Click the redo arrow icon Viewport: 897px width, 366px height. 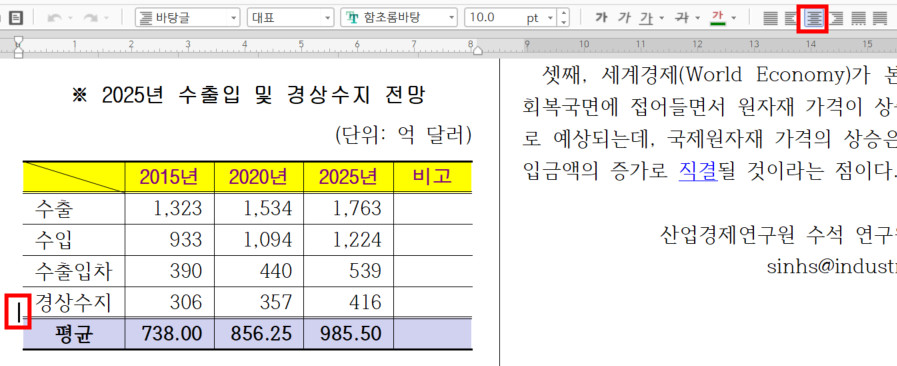[x=90, y=18]
